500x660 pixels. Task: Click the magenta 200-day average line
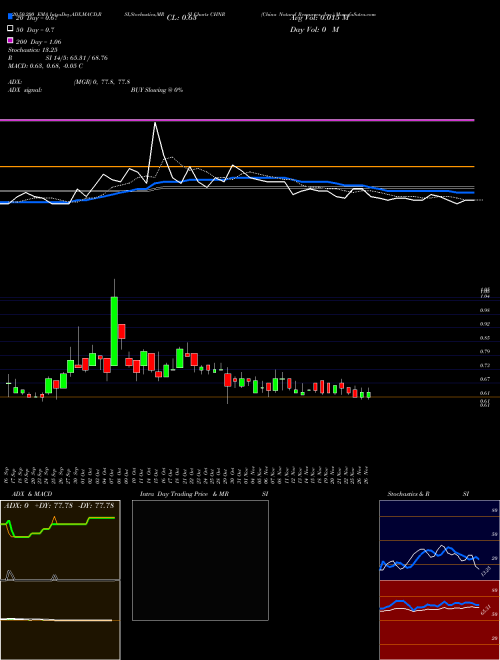(x=237, y=120)
